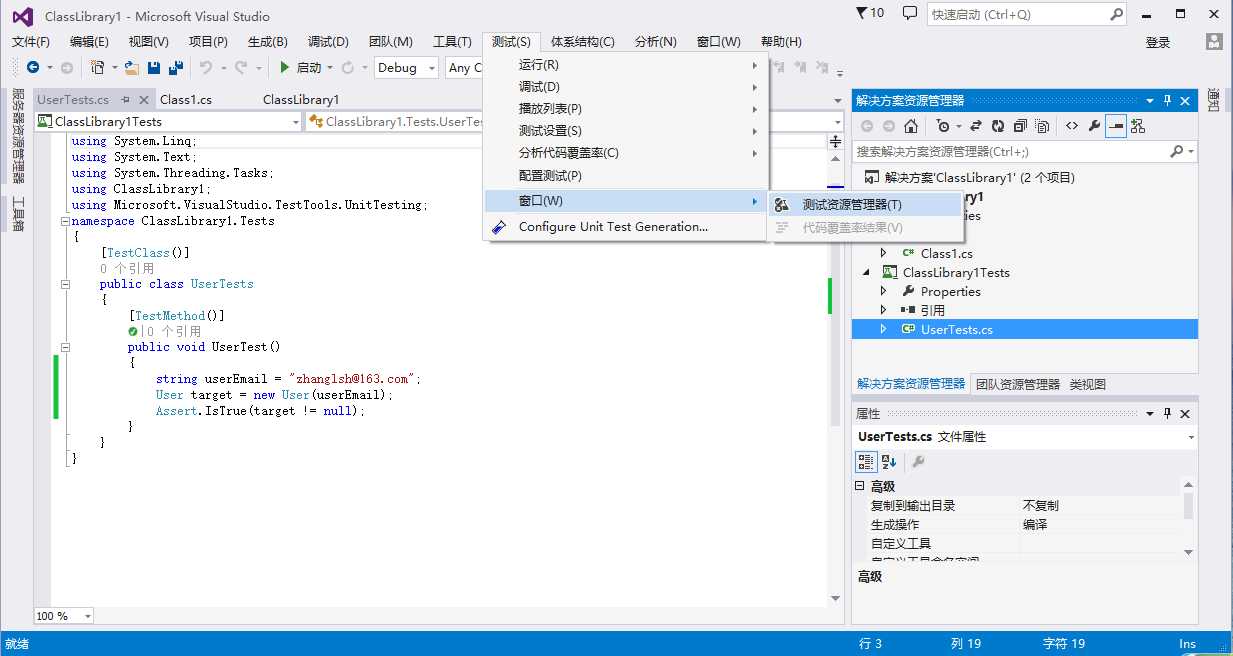Click the Navigate Backward toolbar arrow
Image resolution: width=1233 pixels, height=656 pixels.
tap(33, 67)
